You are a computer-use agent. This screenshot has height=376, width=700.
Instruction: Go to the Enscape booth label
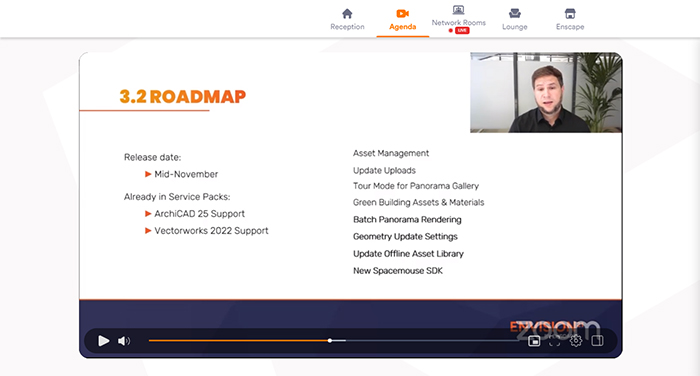tap(570, 27)
